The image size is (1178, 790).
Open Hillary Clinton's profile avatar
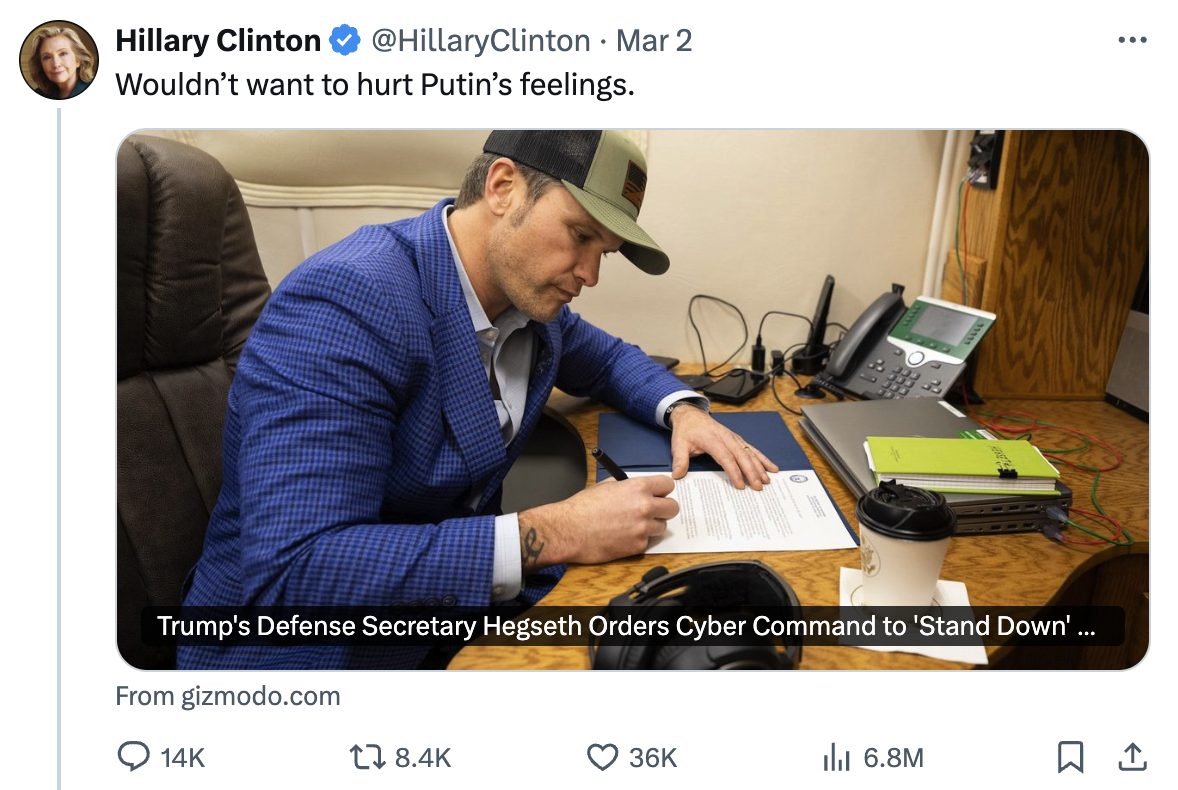pos(59,60)
